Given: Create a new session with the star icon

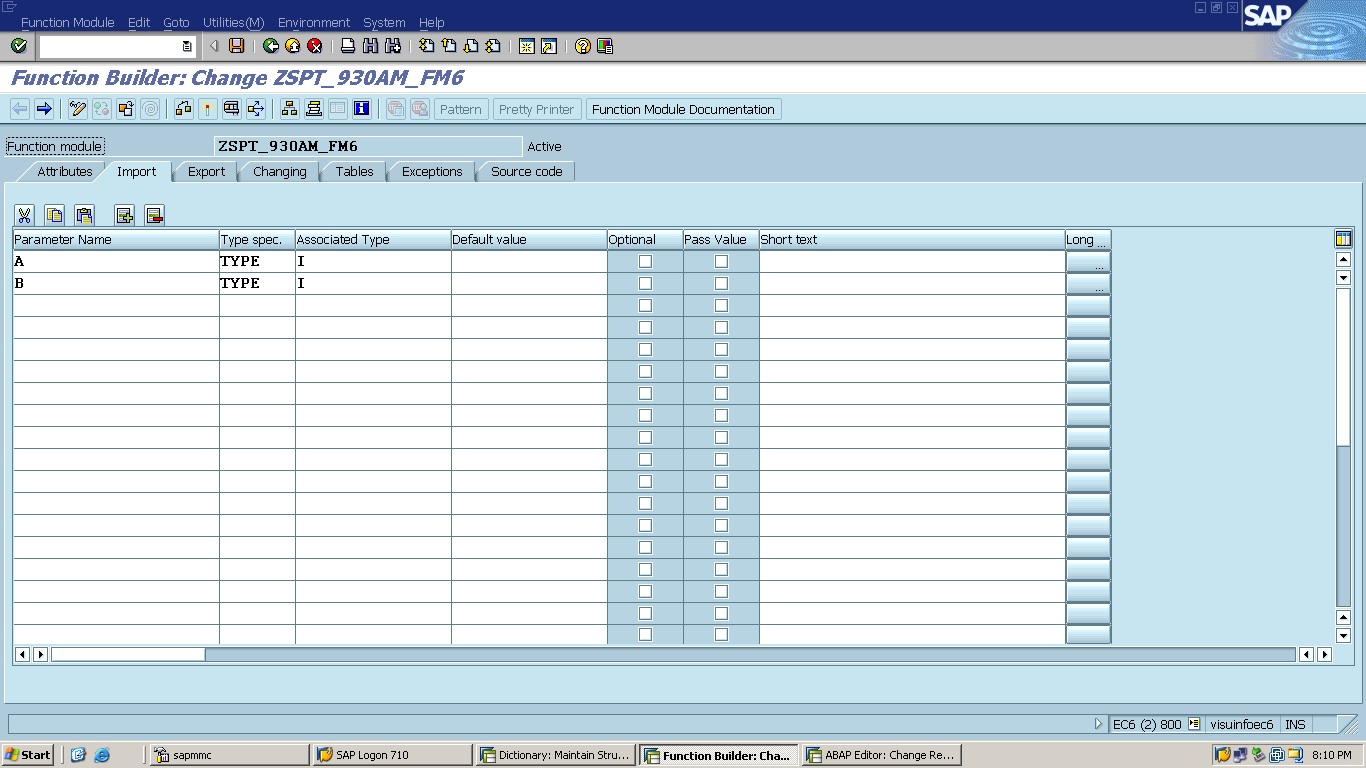Looking at the screenshot, I should pos(526,46).
